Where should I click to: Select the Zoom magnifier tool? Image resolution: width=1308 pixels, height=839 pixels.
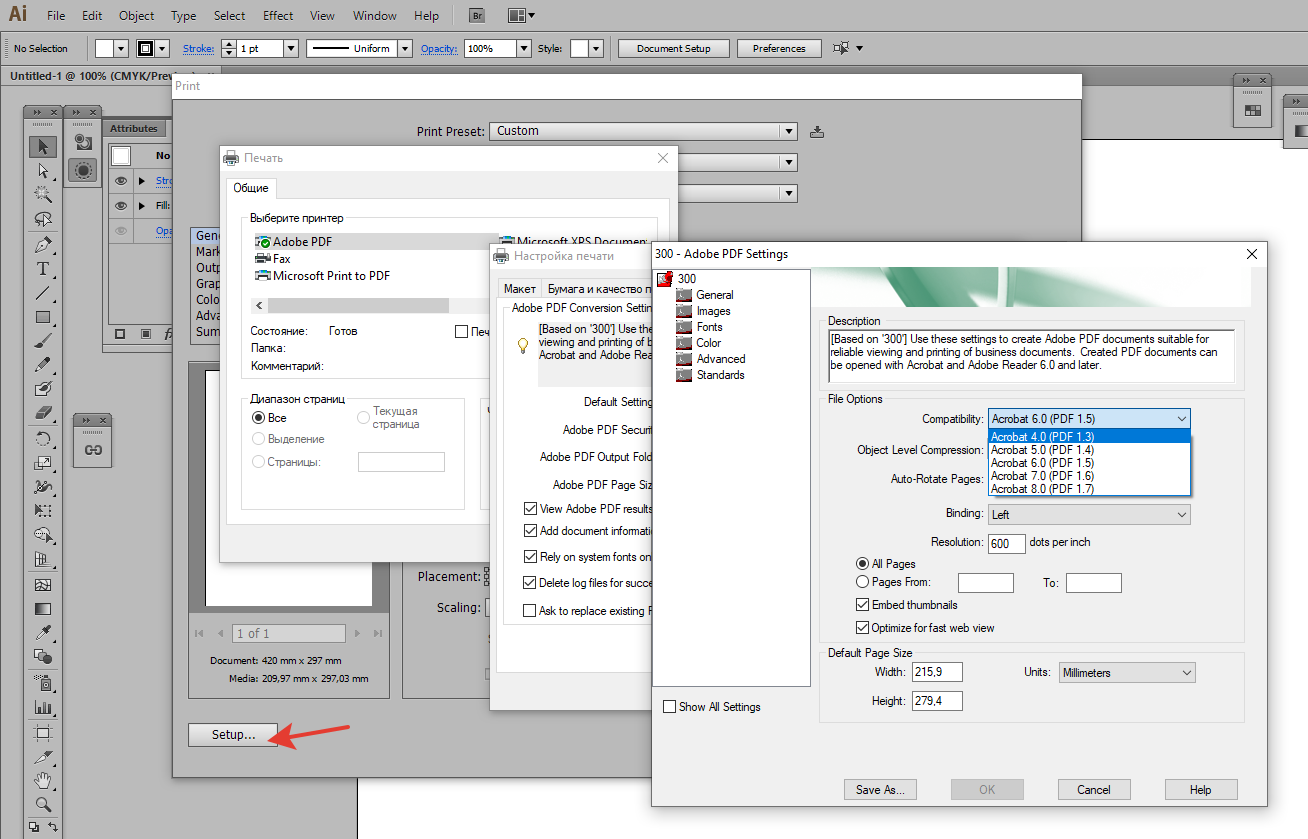43,804
